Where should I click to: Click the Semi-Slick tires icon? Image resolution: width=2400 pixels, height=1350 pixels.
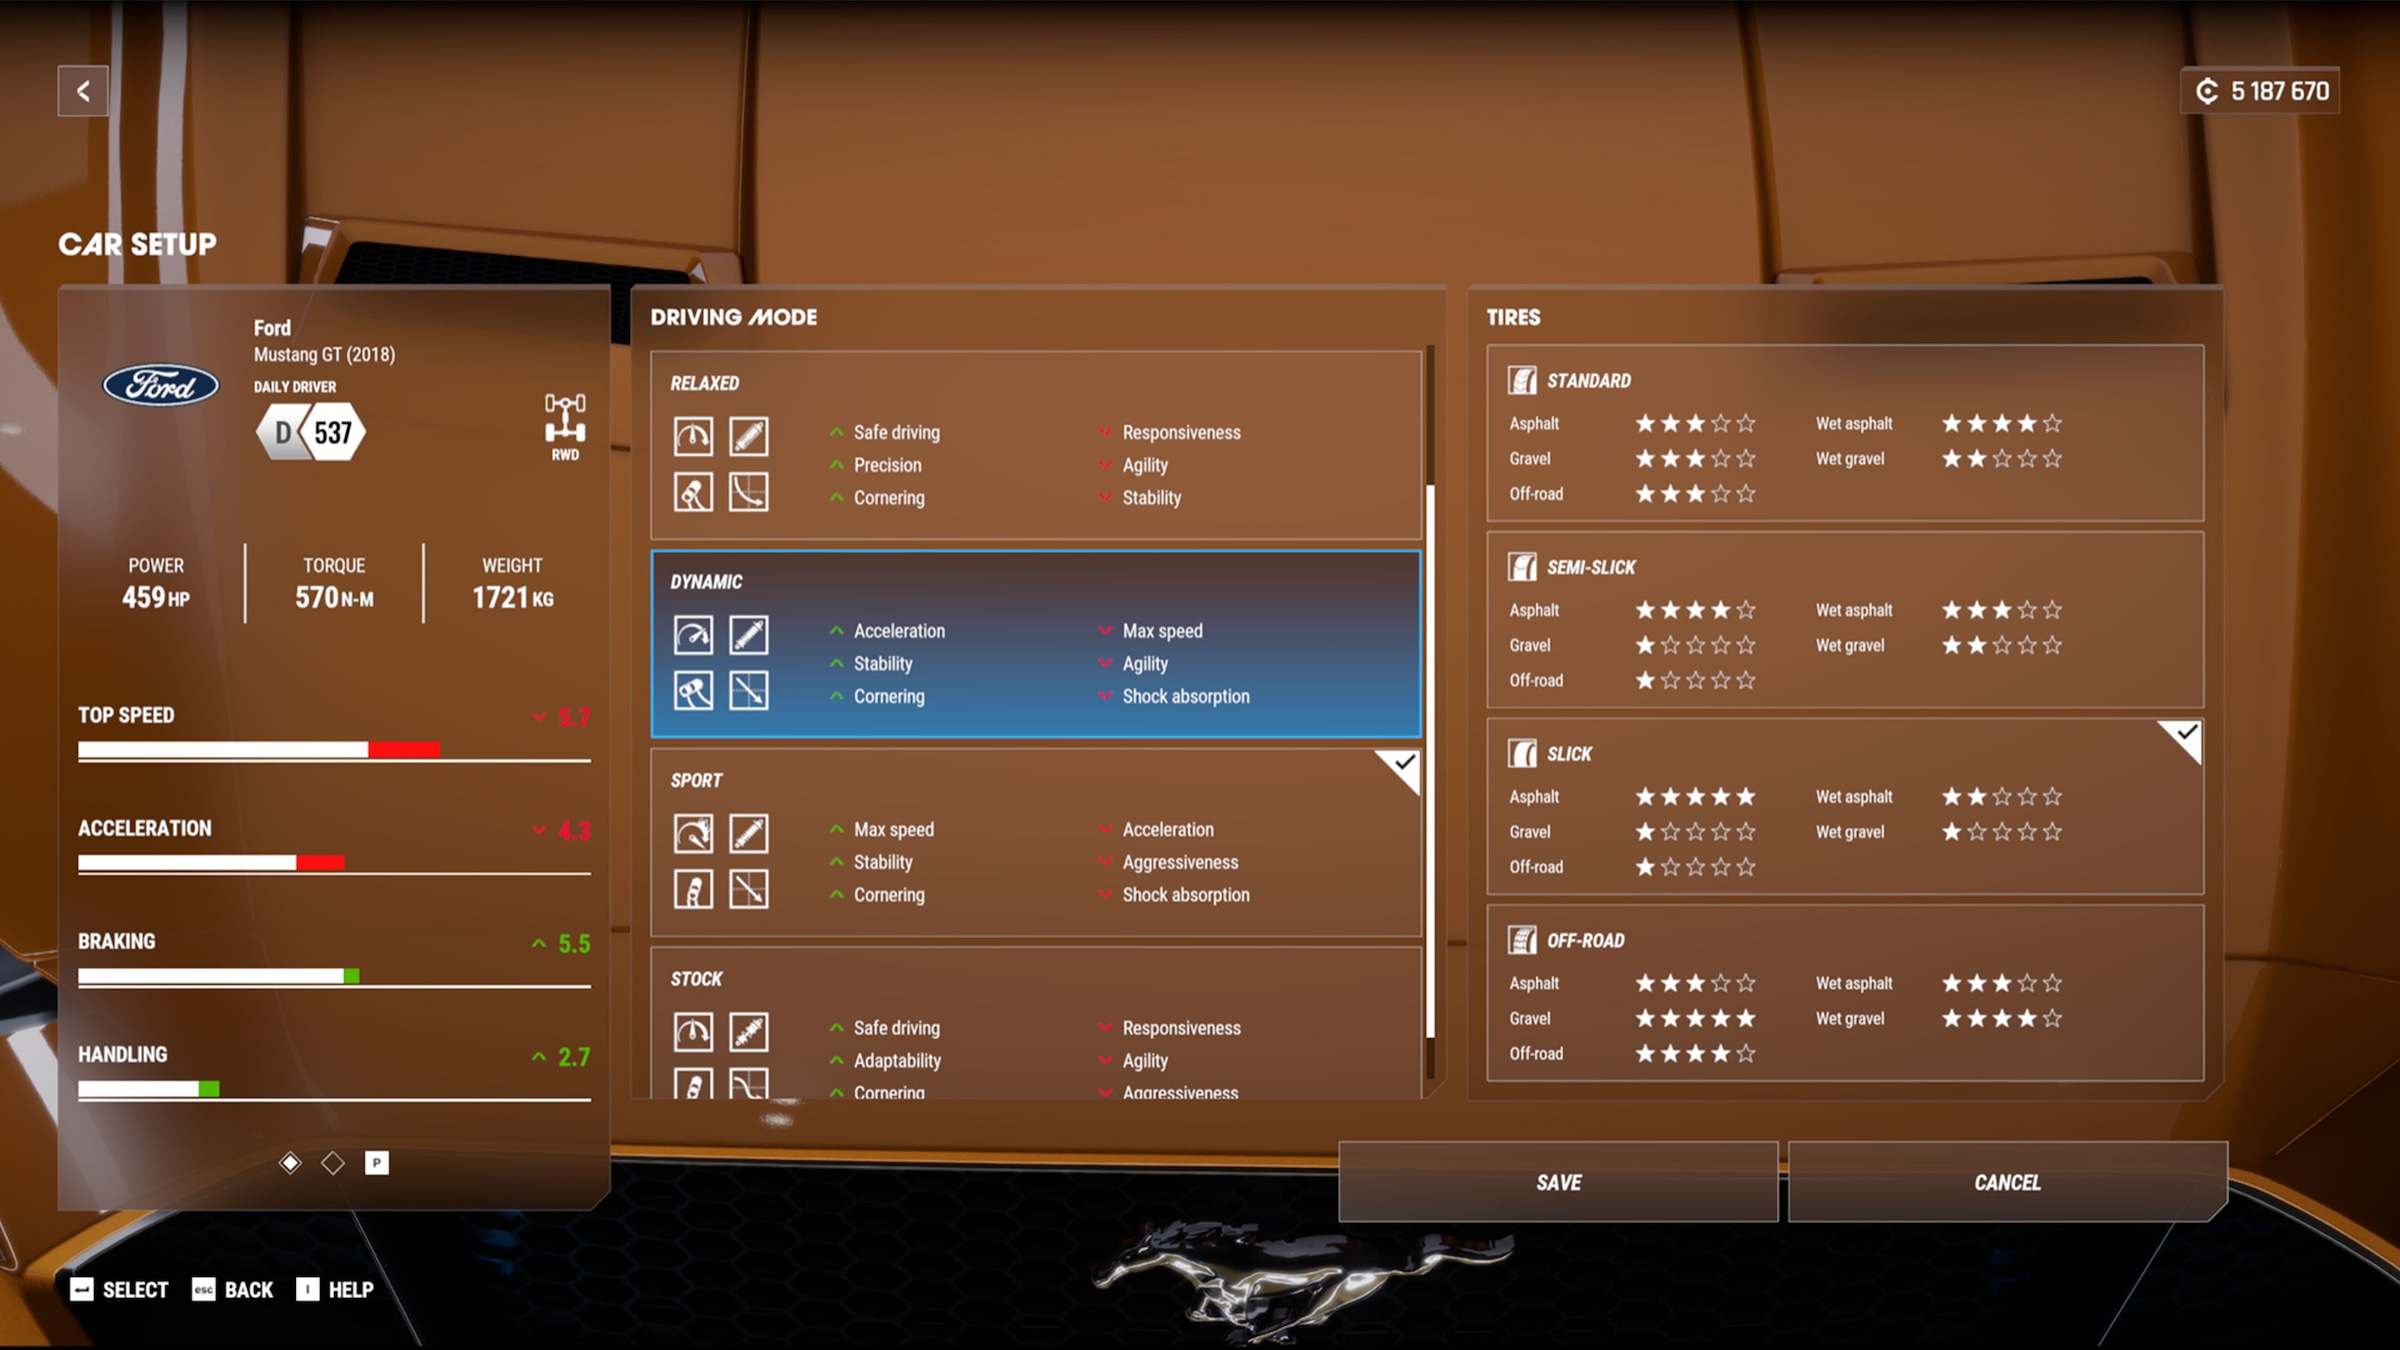pos(1518,565)
